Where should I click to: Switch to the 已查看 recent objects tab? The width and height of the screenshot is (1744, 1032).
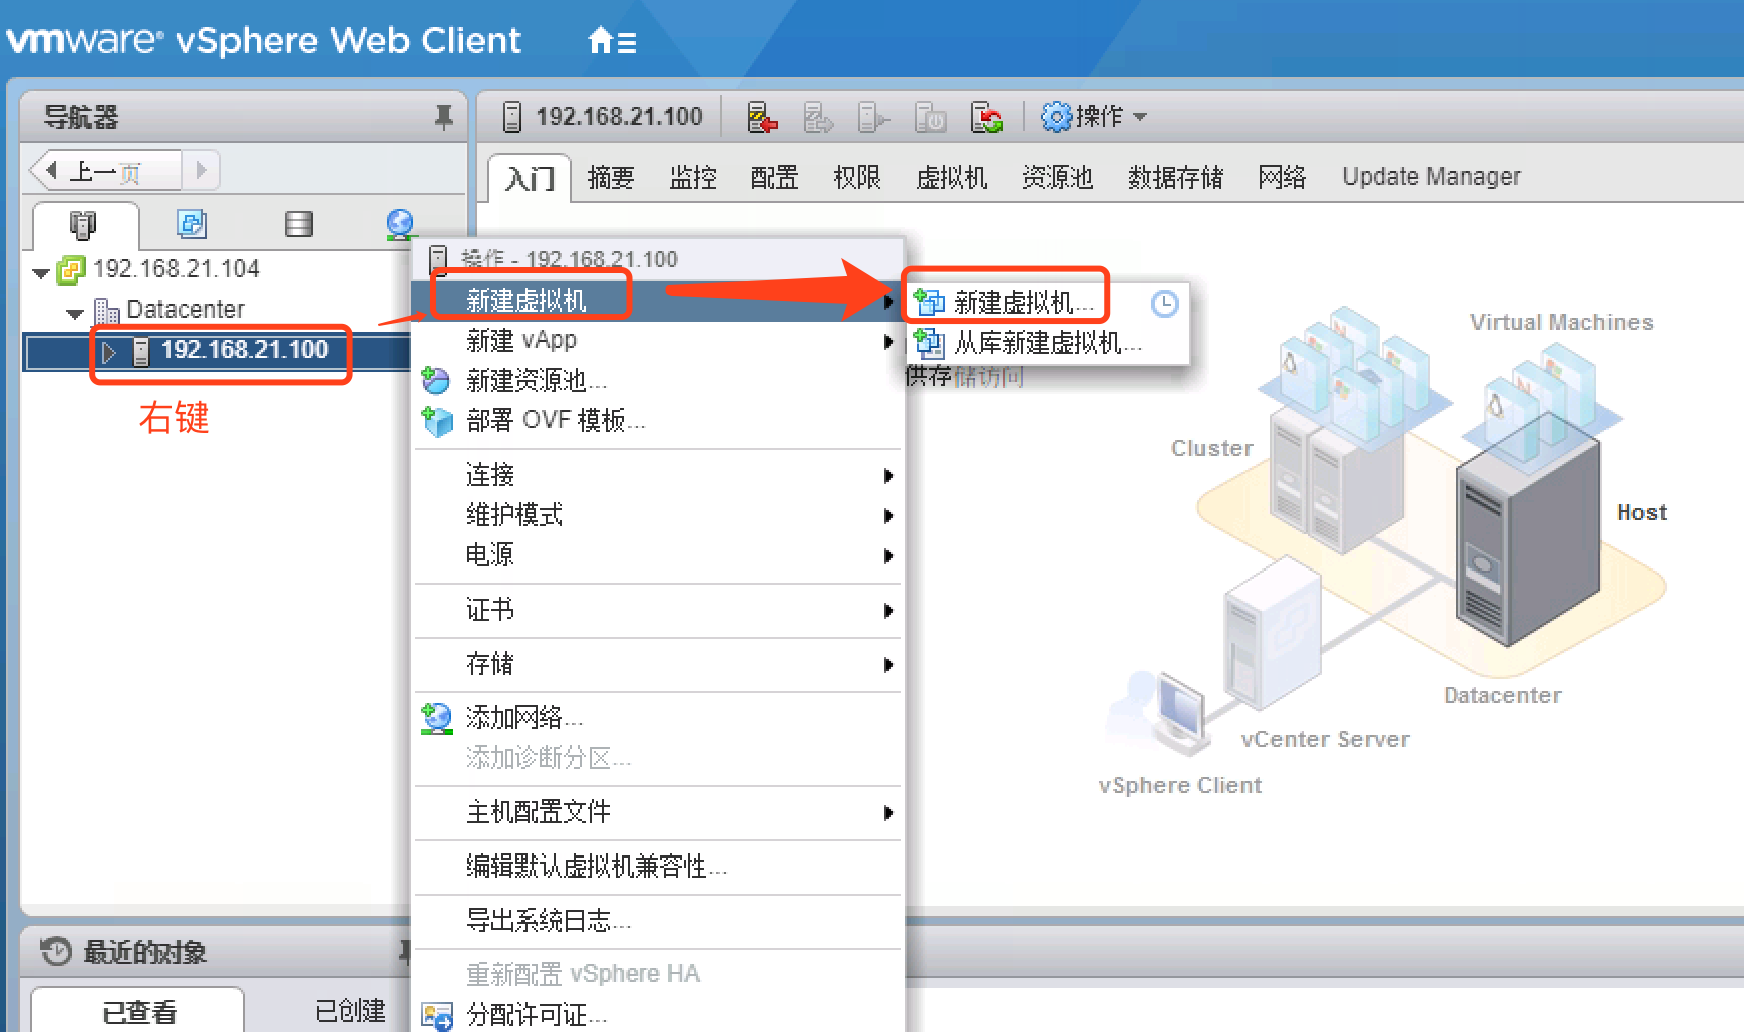[138, 1011]
